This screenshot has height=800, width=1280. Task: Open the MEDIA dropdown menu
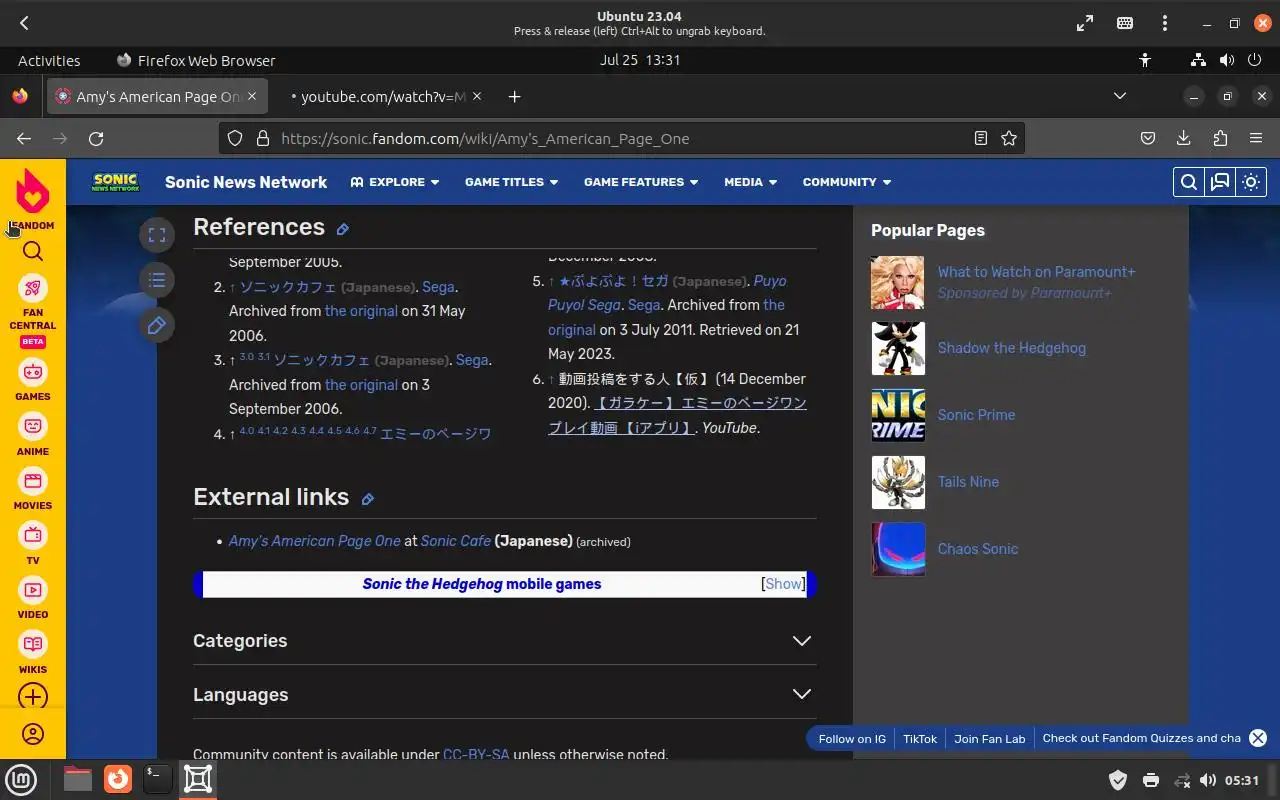click(x=750, y=182)
